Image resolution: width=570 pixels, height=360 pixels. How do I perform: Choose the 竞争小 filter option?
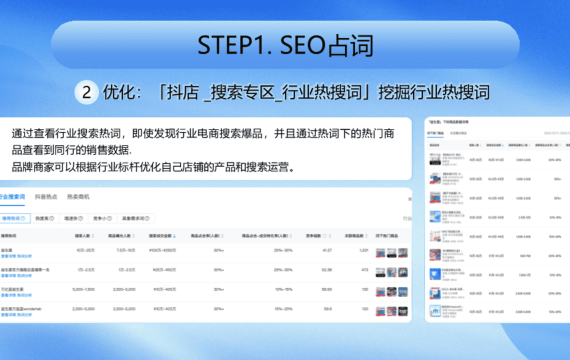pyautogui.click(x=102, y=218)
